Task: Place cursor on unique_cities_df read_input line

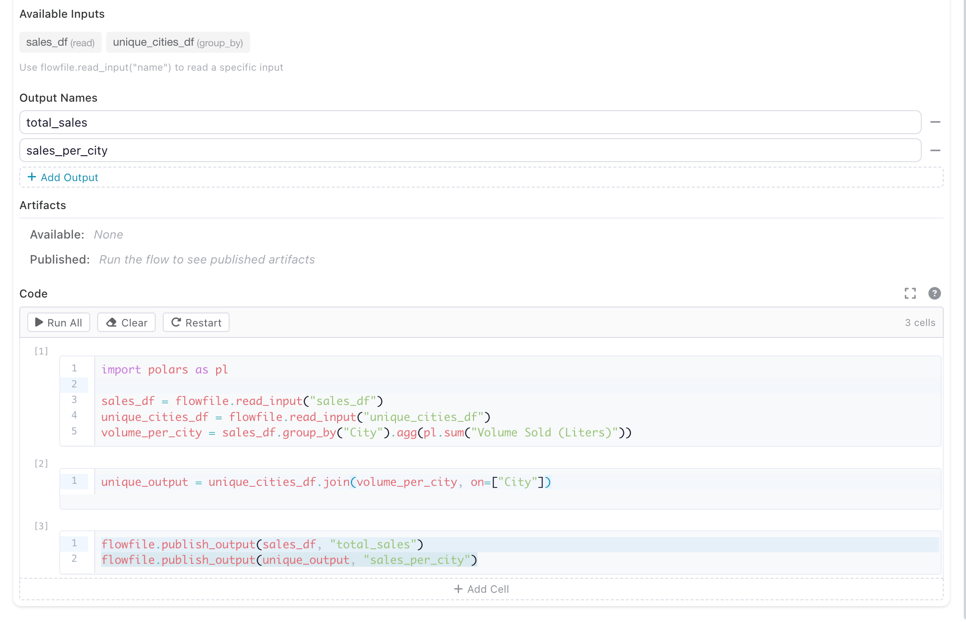Action: click(296, 417)
